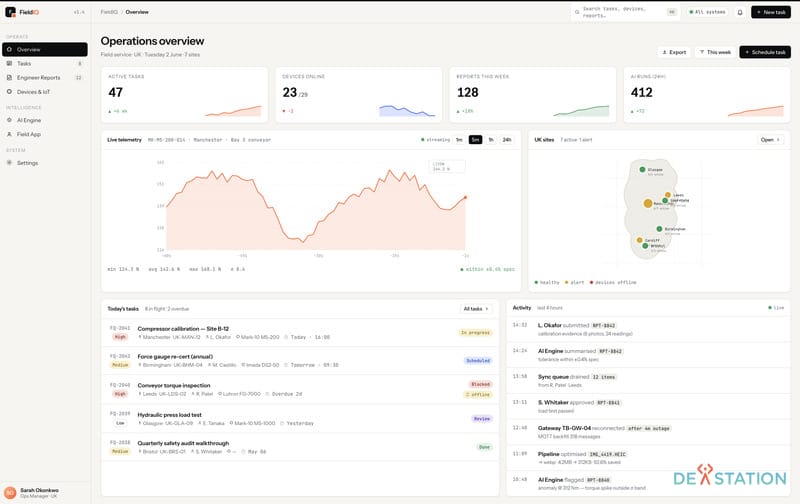This screenshot has width=800, height=504.
Task: Focus the search tasks, devices, reports field
Action: (626, 12)
